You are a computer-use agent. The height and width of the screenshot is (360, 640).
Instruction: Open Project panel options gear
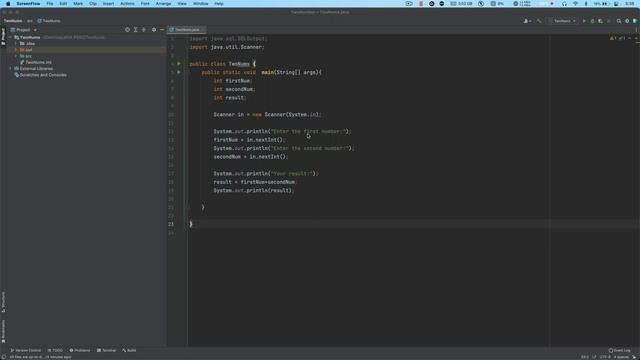[154, 30]
